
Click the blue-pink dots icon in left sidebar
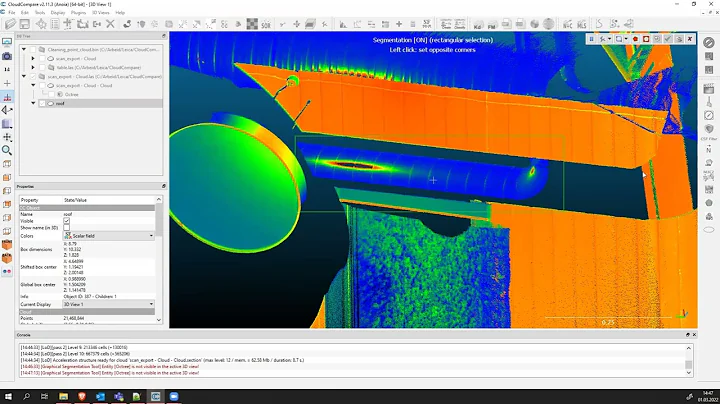tap(7, 271)
